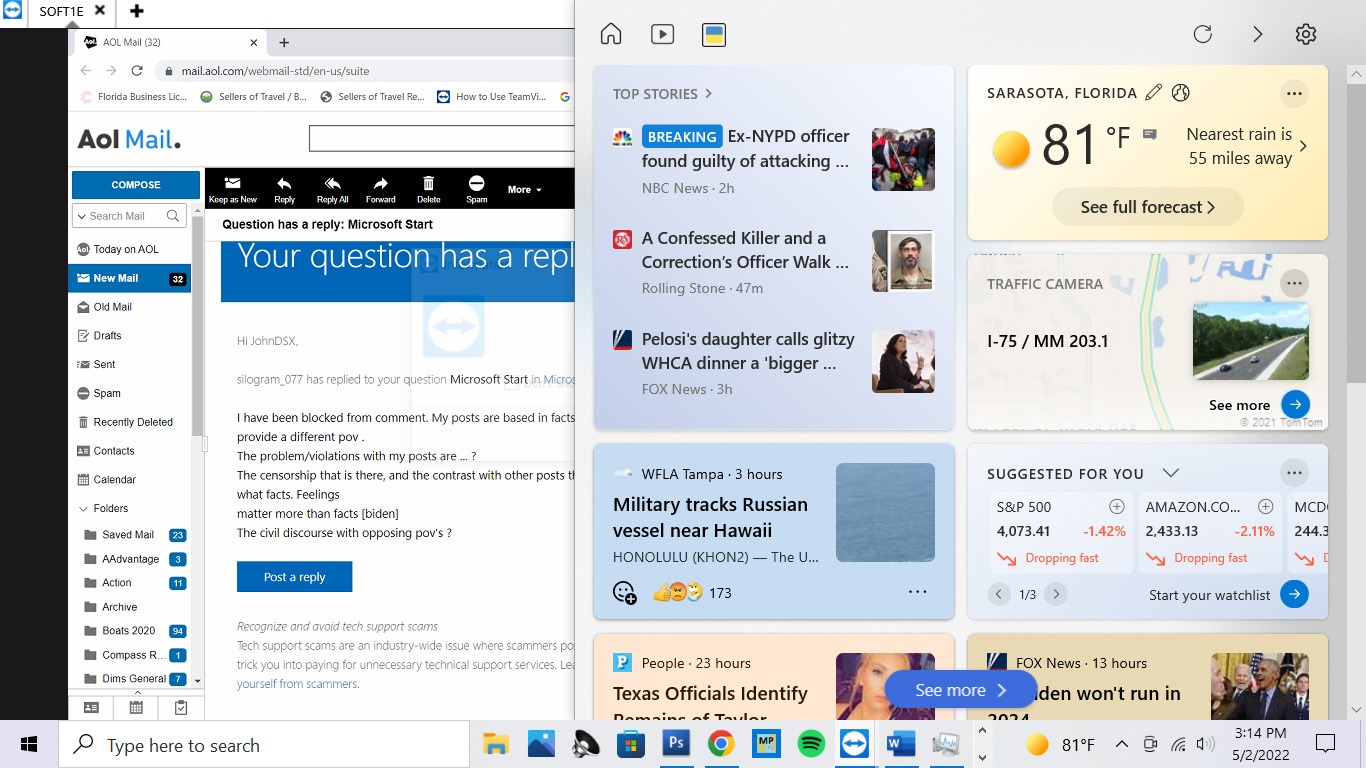Edit Sarasota location with pencil icon
1366x768 pixels.
1154,93
